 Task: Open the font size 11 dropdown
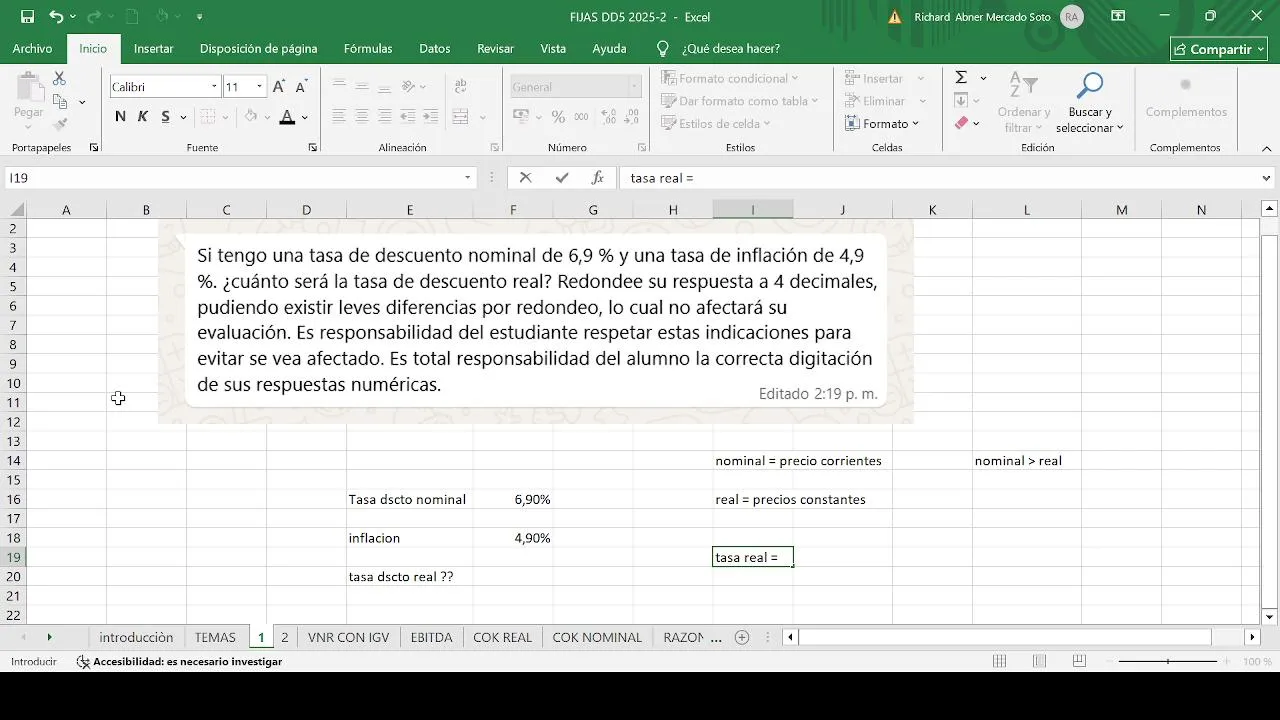[x=259, y=87]
